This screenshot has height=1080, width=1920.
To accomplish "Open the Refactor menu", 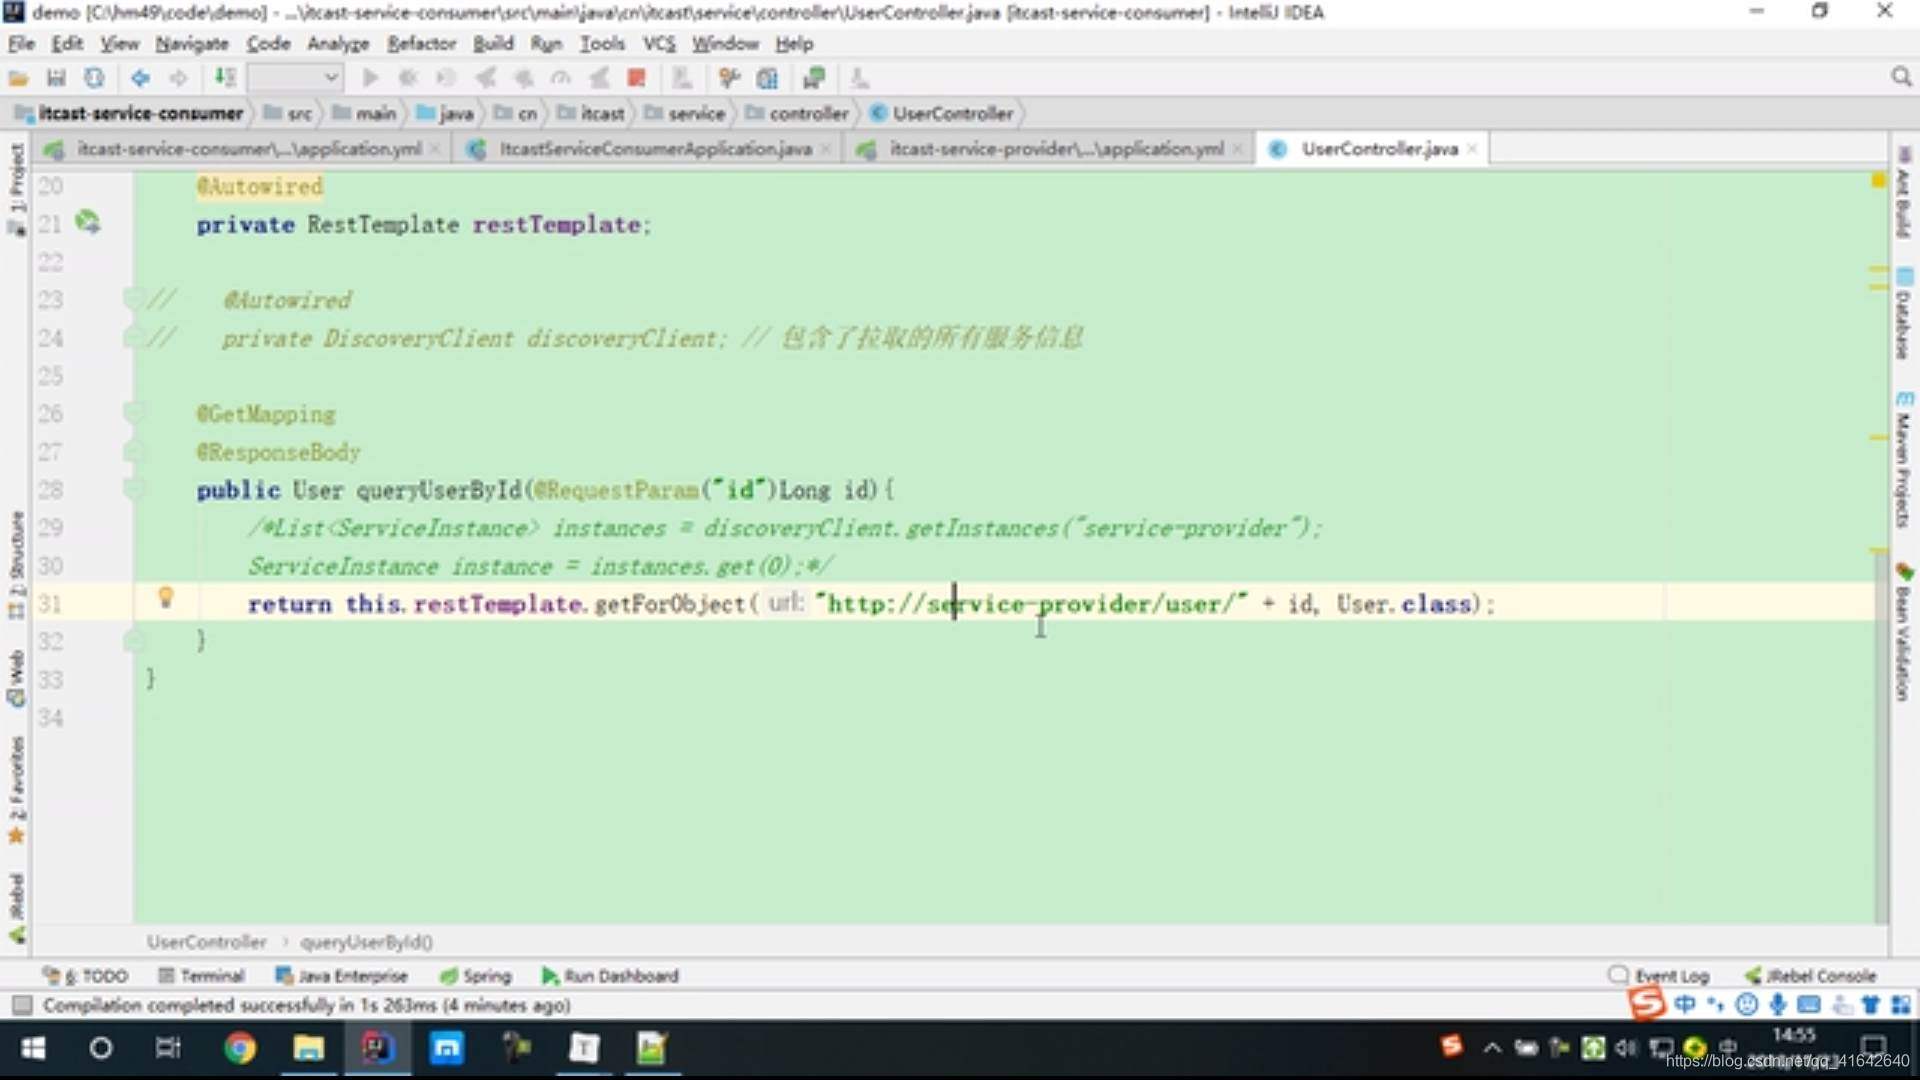I will click(421, 44).
